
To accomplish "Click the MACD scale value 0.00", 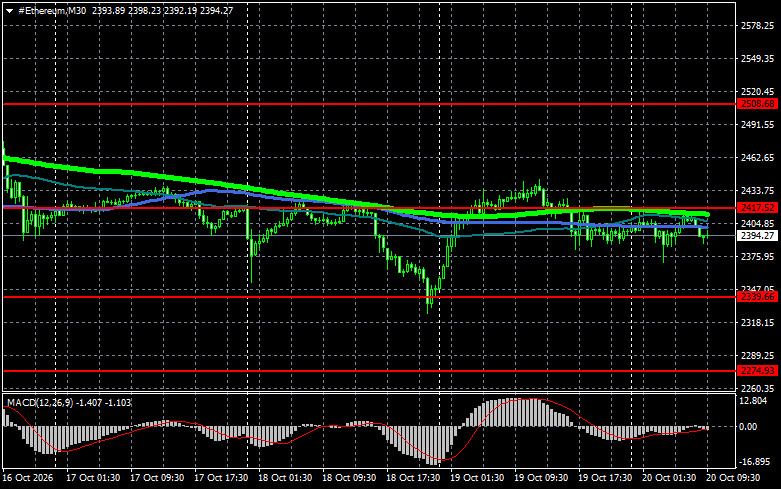I will pos(748,427).
